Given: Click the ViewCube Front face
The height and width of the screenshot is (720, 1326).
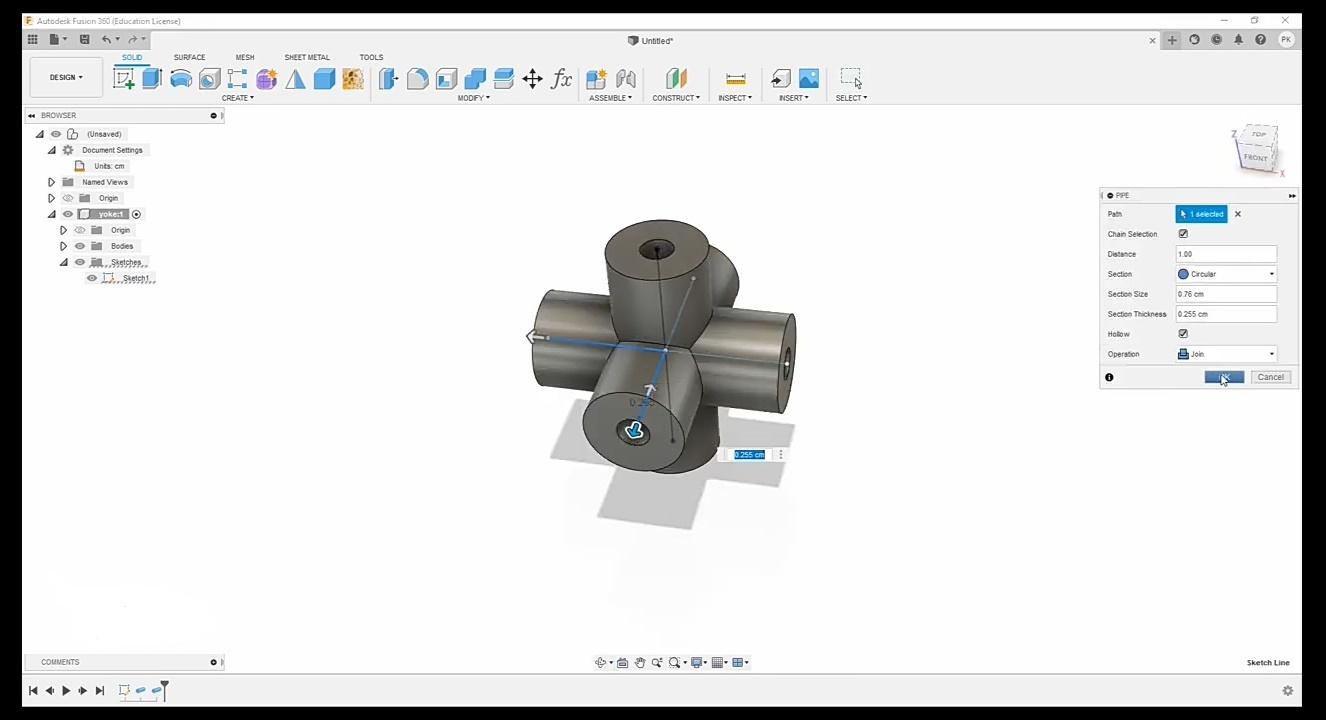Looking at the screenshot, I should [x=1255, y=157].
